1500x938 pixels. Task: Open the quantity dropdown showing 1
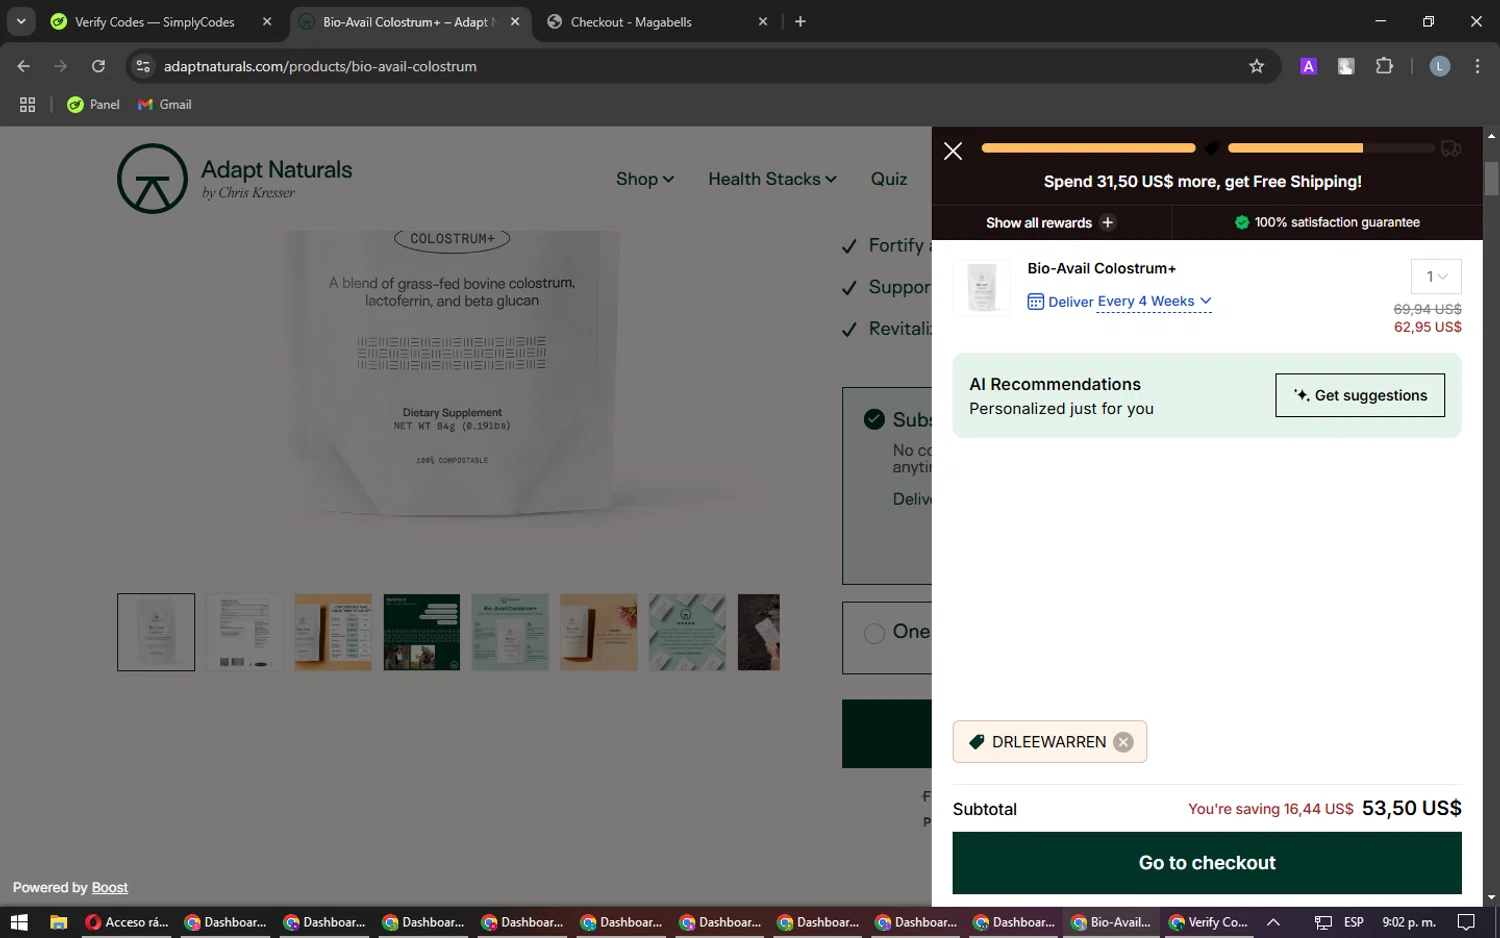tap(1436, 277)
